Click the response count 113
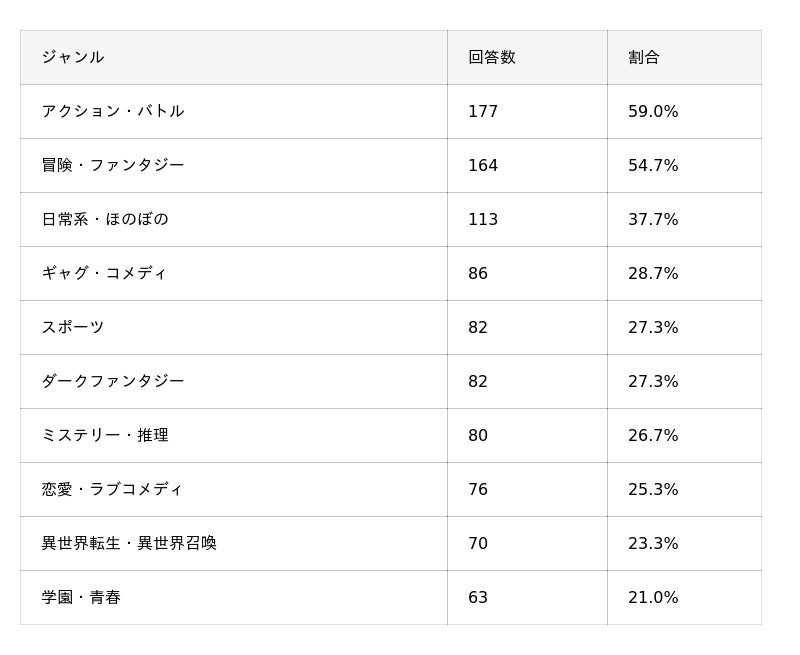 tap(483, 219)
